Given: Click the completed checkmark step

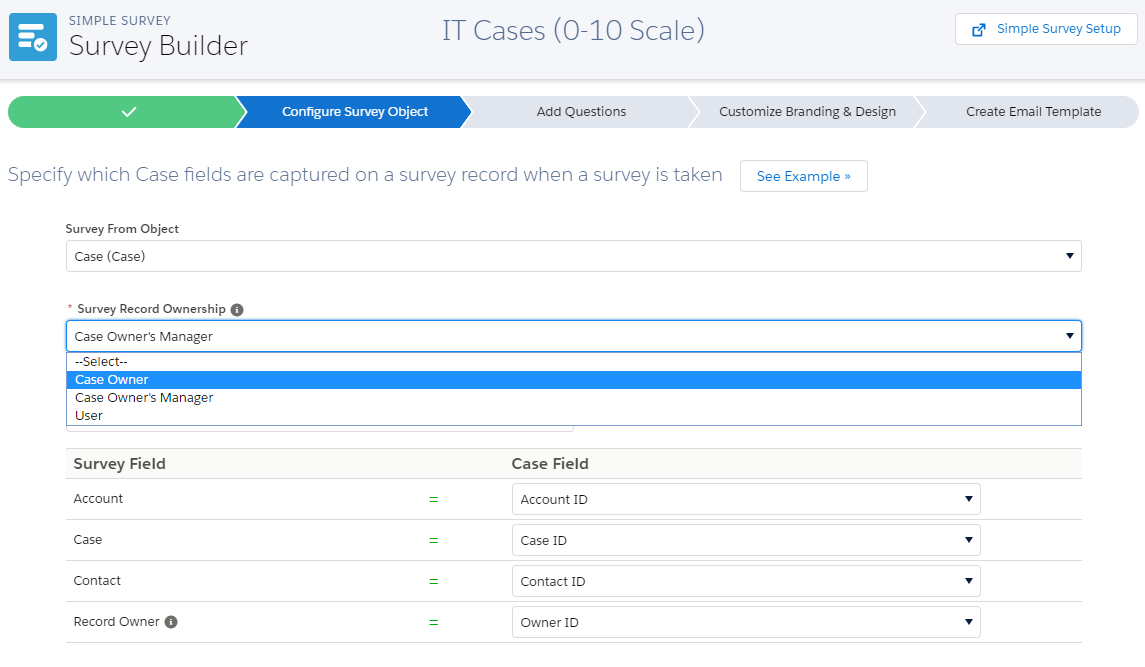Looking at the screenshot, I should [126, 112].
